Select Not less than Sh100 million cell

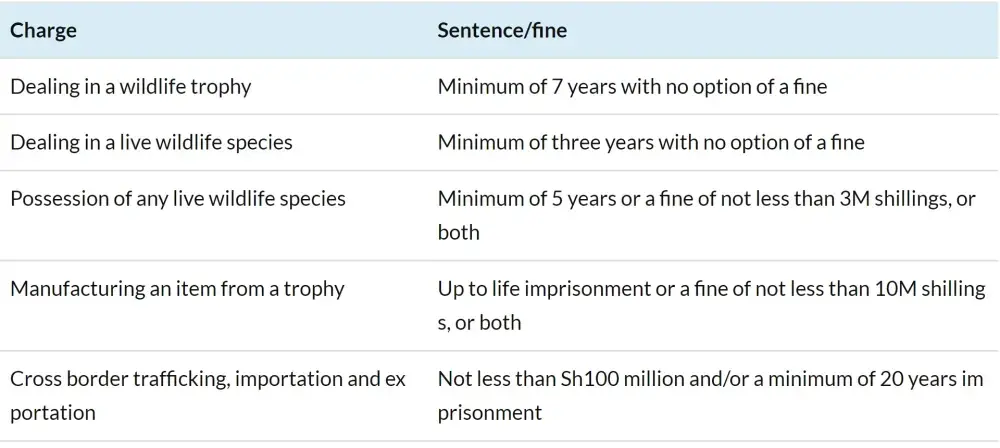click(710, 396)
